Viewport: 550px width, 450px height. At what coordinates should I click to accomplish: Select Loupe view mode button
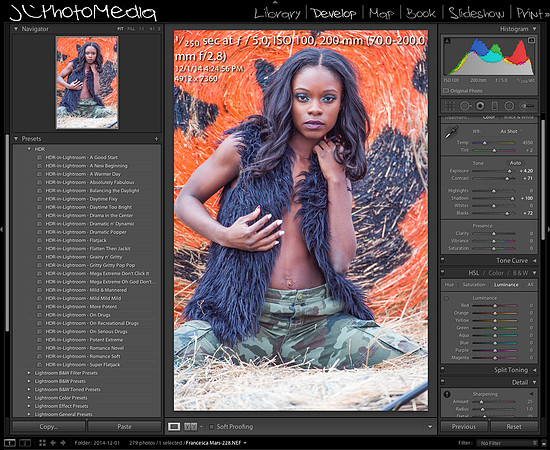[x=174, y=427]
